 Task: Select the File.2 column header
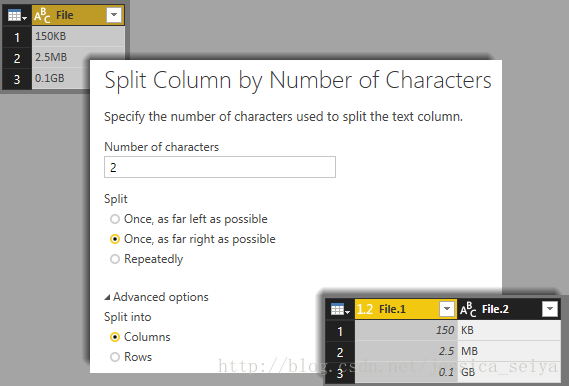point(509,309)
